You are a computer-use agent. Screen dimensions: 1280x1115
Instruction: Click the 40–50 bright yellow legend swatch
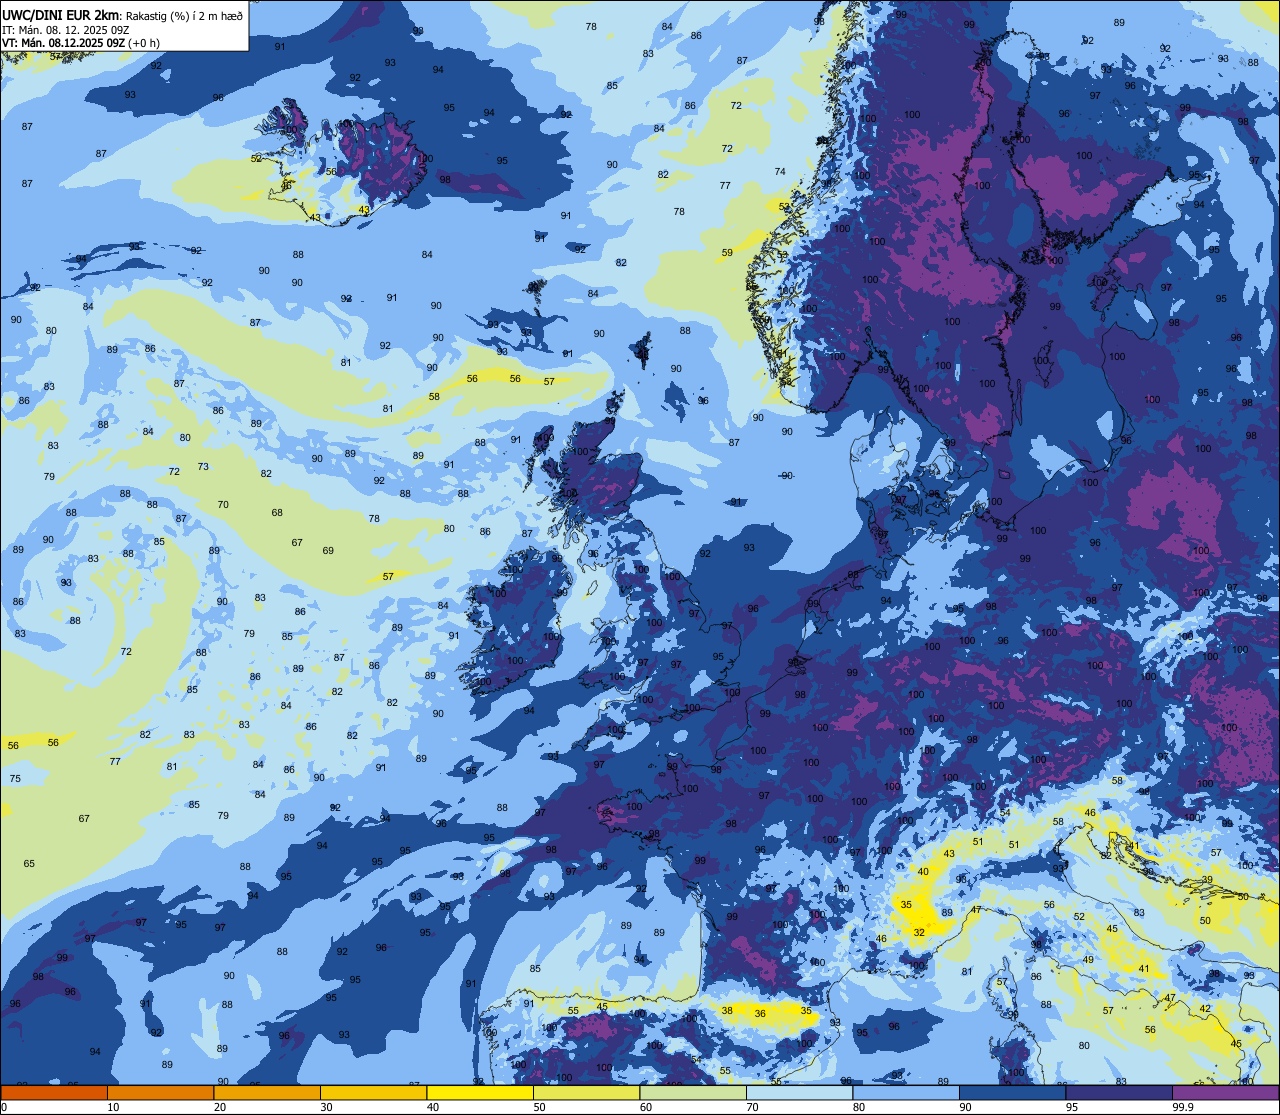480,1092
